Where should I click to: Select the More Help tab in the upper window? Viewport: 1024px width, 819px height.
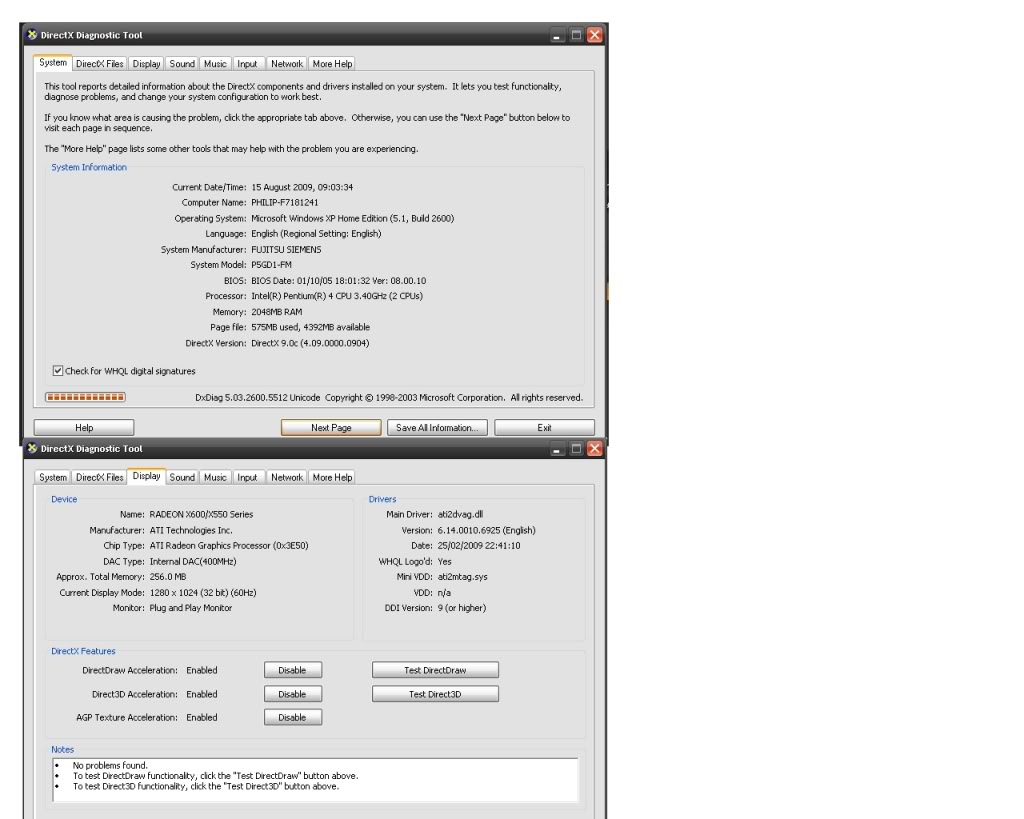tap(332, 64)
